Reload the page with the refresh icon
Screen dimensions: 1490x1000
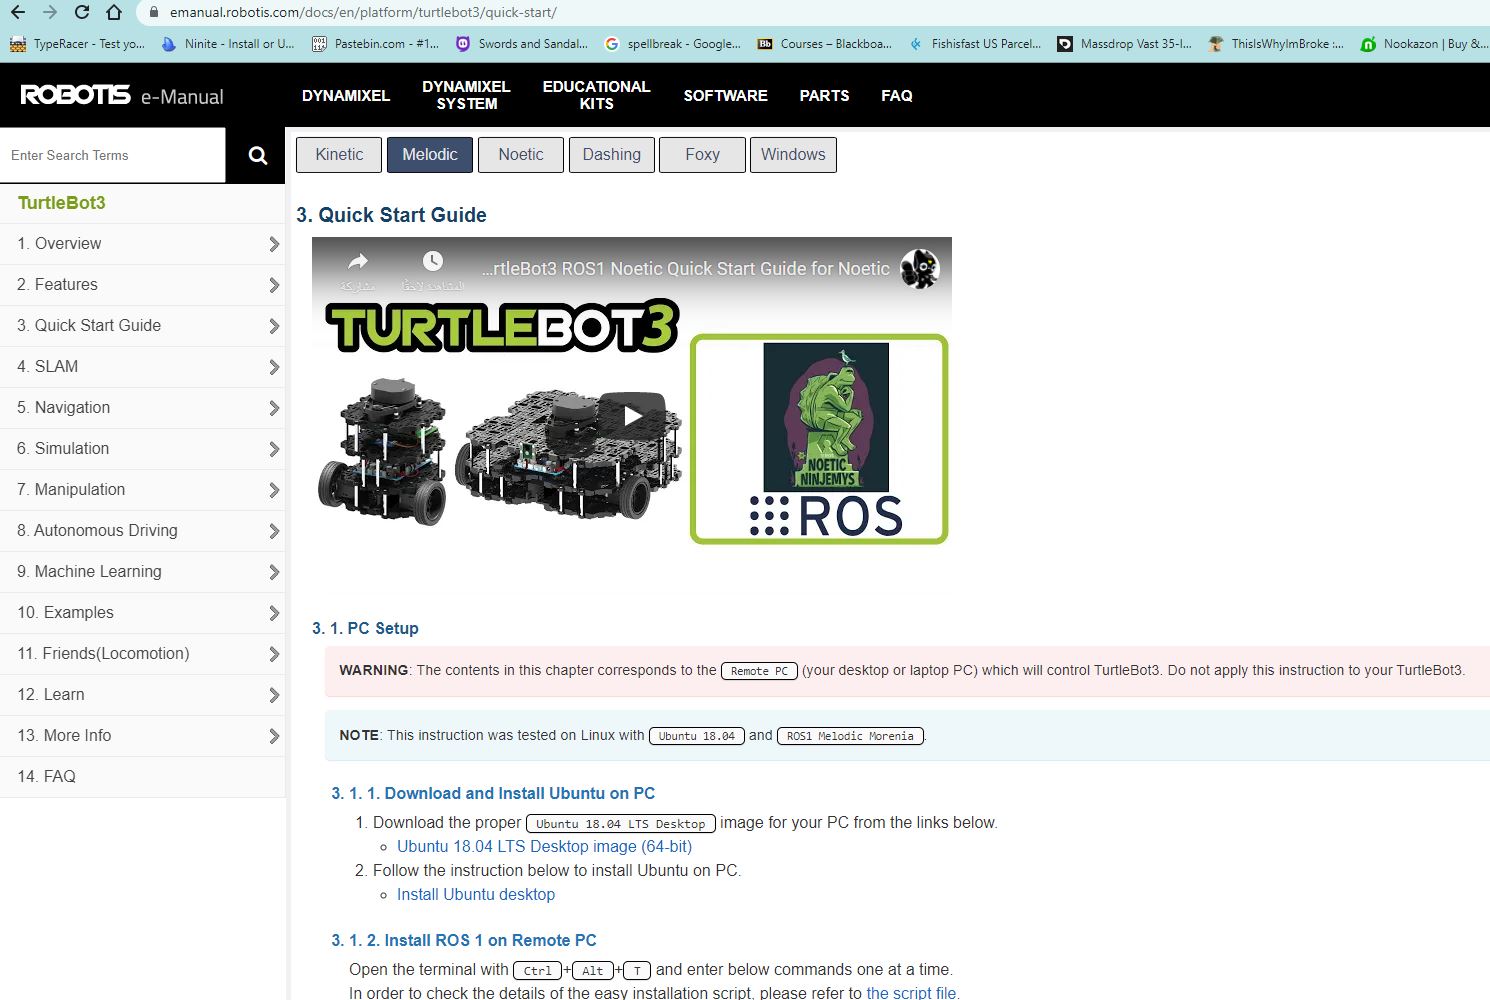coord(82,13)
